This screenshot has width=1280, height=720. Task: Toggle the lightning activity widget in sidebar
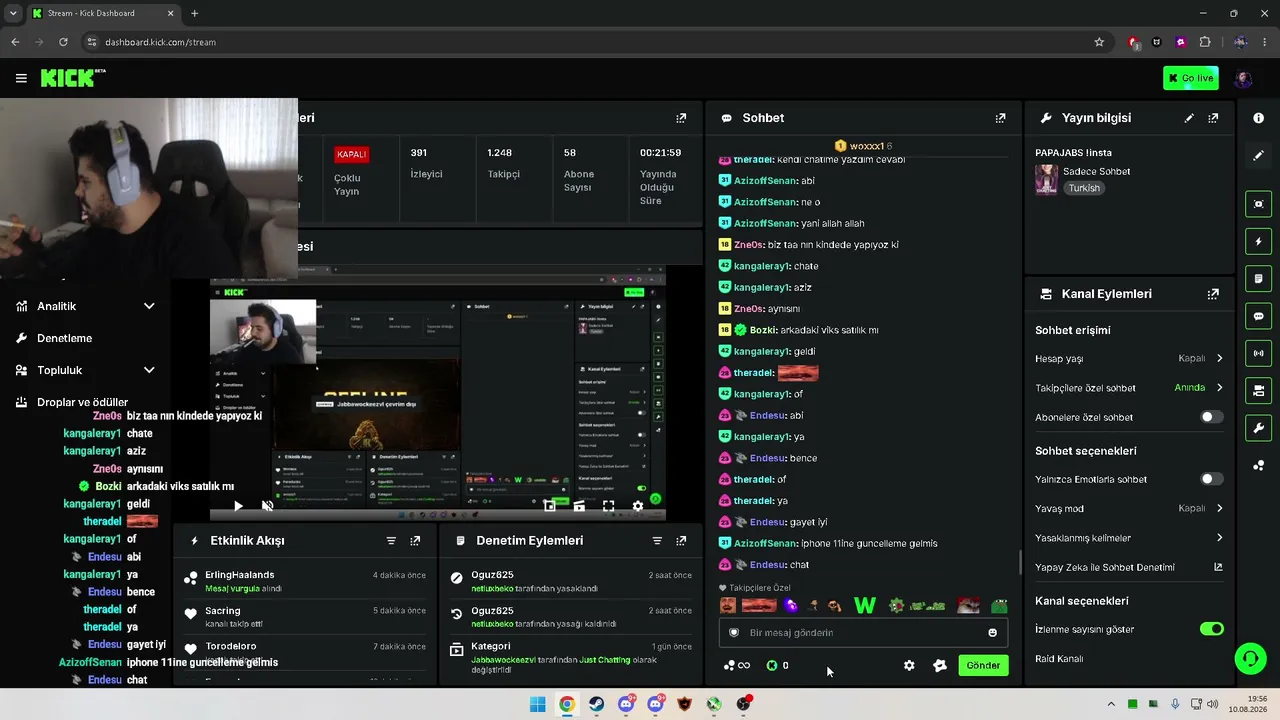1258,241
